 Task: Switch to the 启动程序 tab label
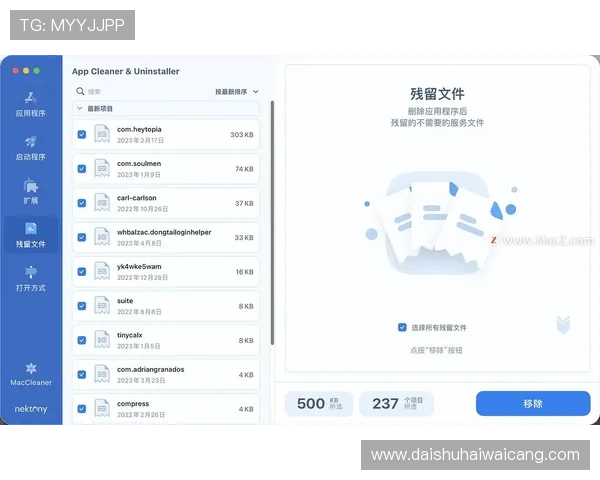[x=31, y=157]
